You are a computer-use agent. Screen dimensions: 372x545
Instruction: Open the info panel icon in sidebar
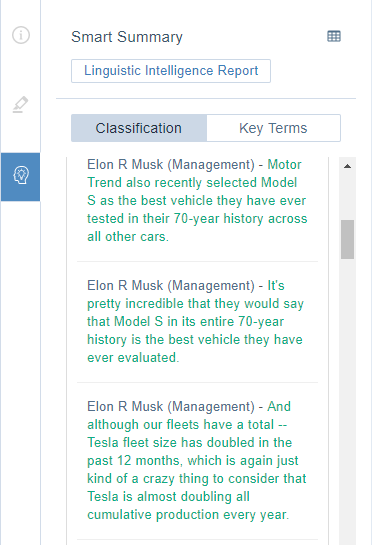[21, 35]
